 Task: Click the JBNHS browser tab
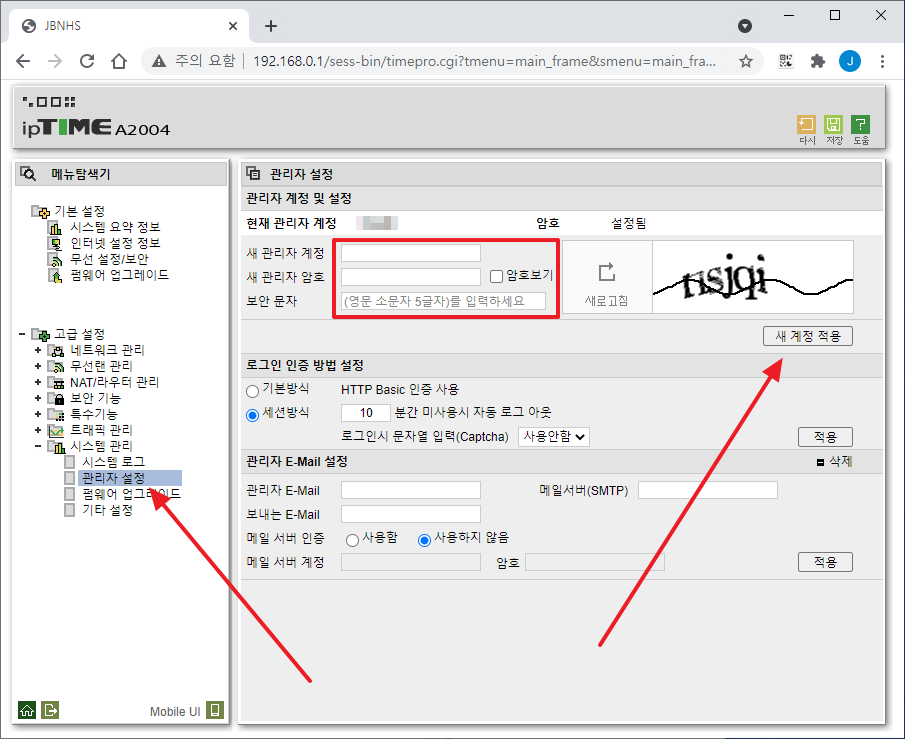click(x=130, y=26)
